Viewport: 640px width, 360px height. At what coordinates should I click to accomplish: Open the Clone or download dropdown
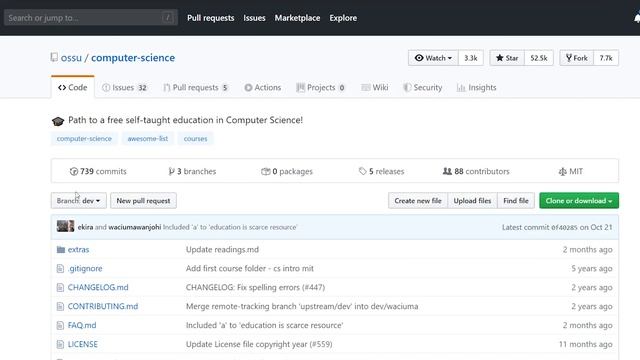click(579, 200)
